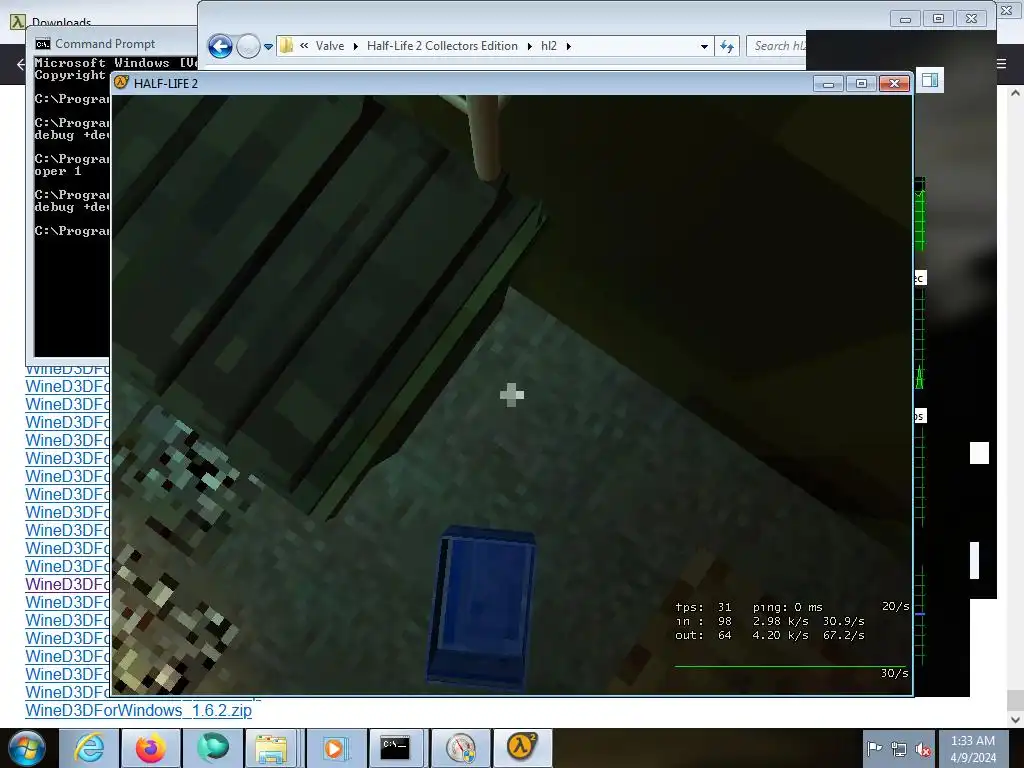Open the Windows Start menu
This screenshot has height=768, width=1024.
pos(27,748)
